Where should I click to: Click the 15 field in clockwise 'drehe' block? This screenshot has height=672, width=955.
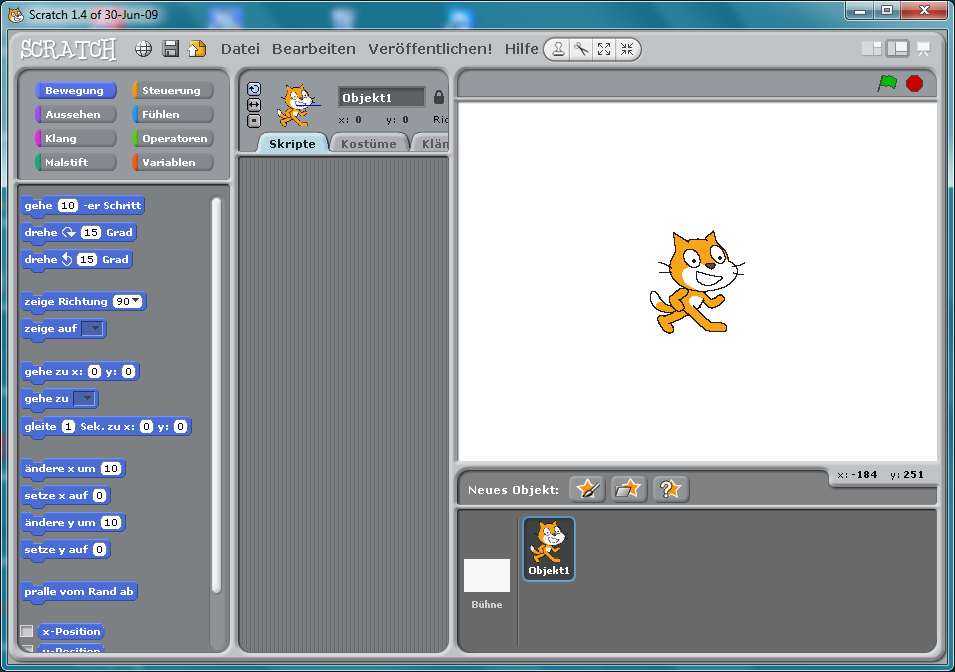click(91, 232)
